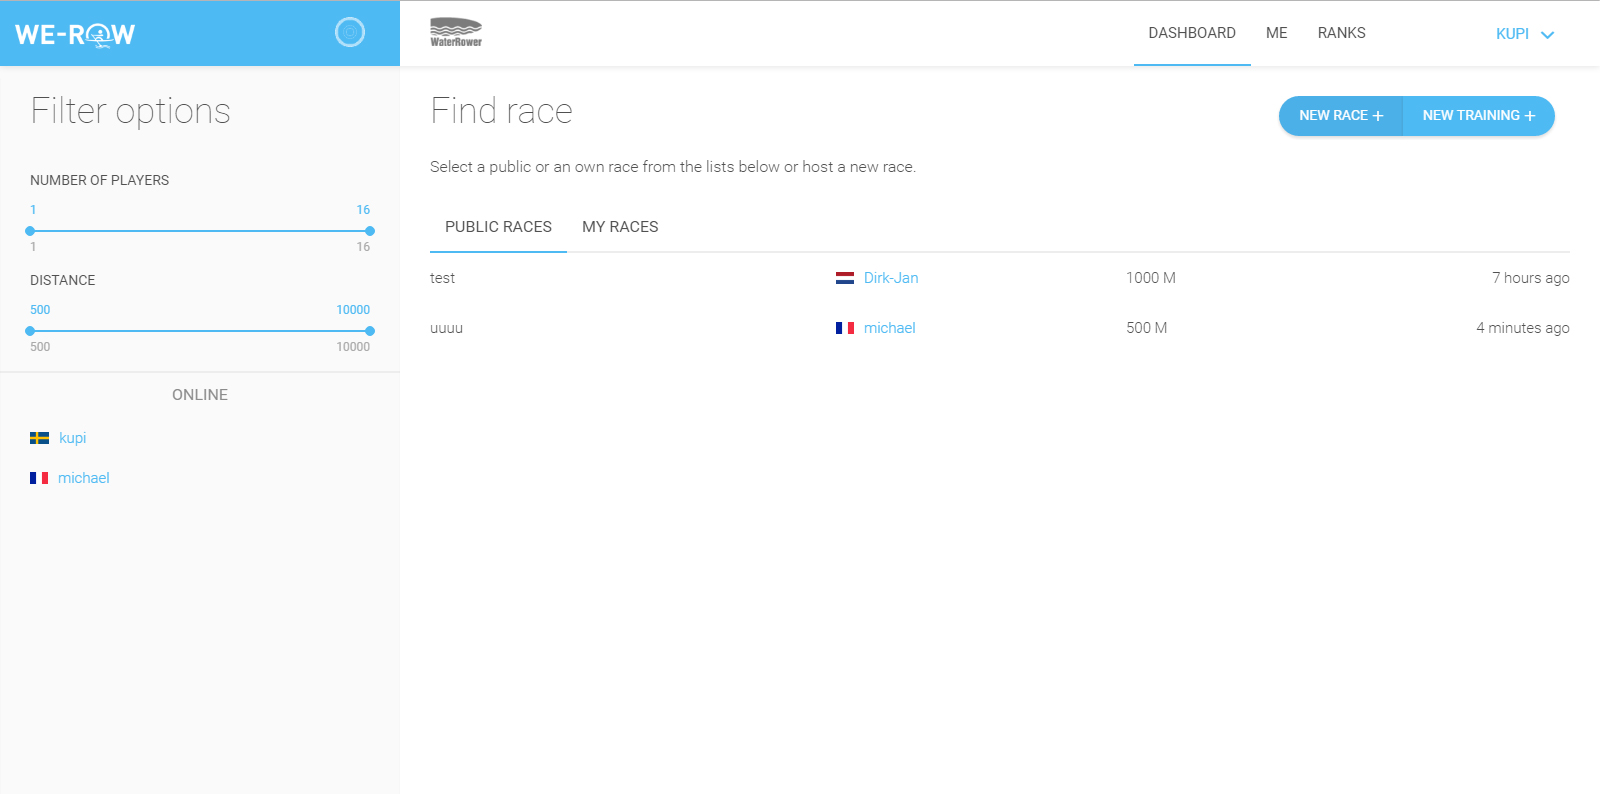The width and height of the screenshot is (1600, 794).
Task: Click the DISTANCE filter label
Action: coord(62,280)
